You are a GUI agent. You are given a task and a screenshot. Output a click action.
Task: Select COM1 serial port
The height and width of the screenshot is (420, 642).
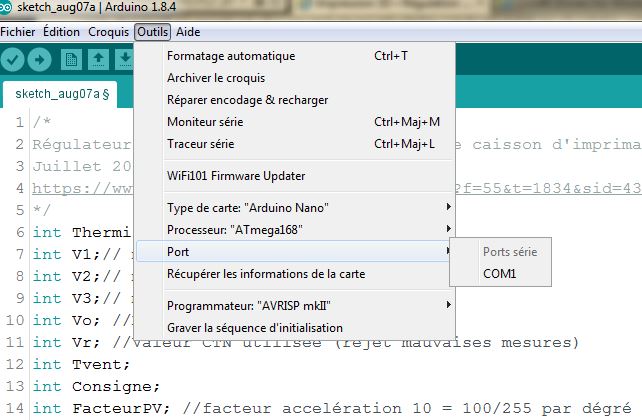(500, 273)
